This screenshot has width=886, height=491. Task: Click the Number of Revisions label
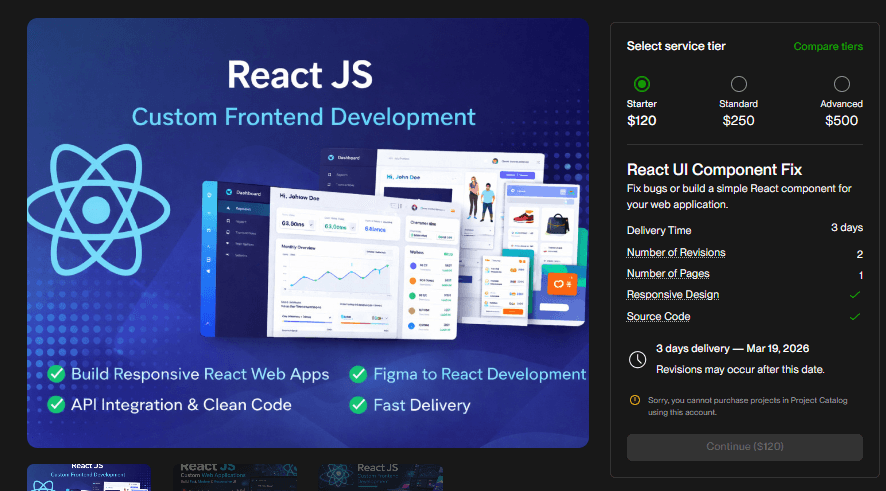[676, 252]
